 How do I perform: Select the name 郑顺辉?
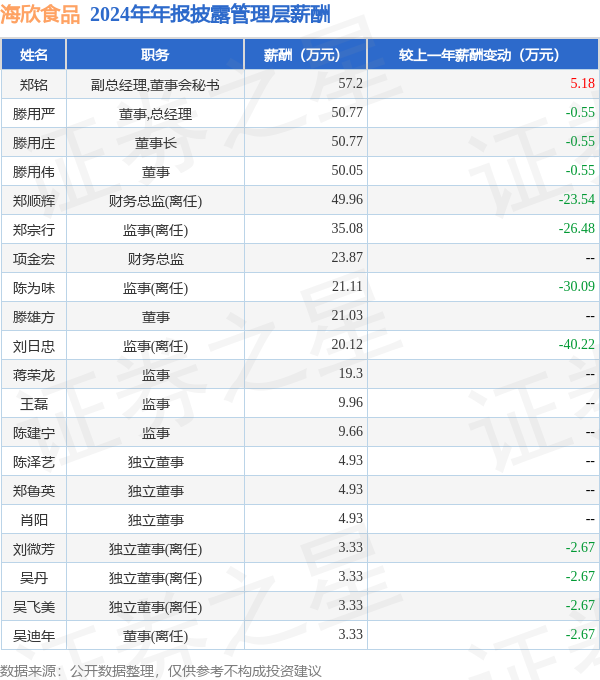[34, 201]
